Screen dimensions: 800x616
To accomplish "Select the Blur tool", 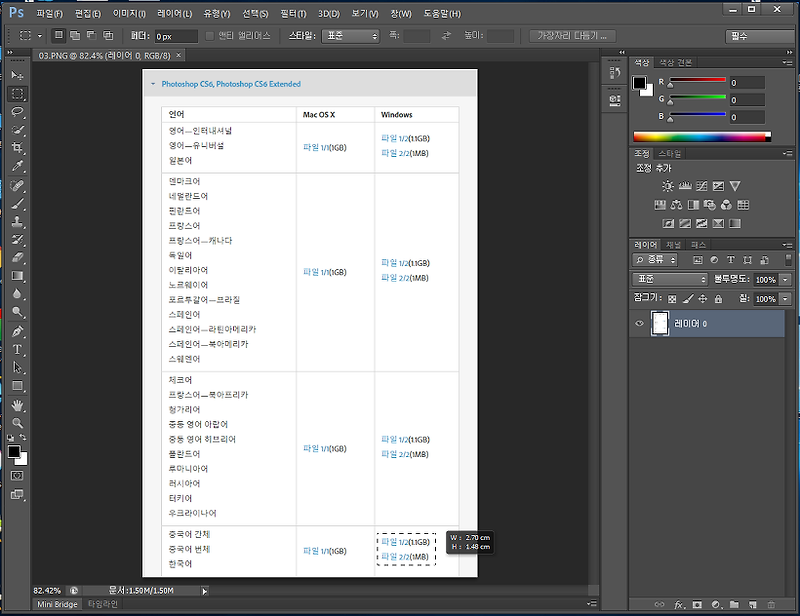I will tap(17, 294).
